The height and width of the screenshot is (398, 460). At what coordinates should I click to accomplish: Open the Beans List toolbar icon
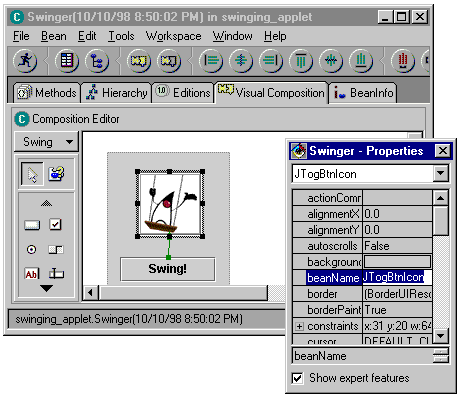(97, 61)
